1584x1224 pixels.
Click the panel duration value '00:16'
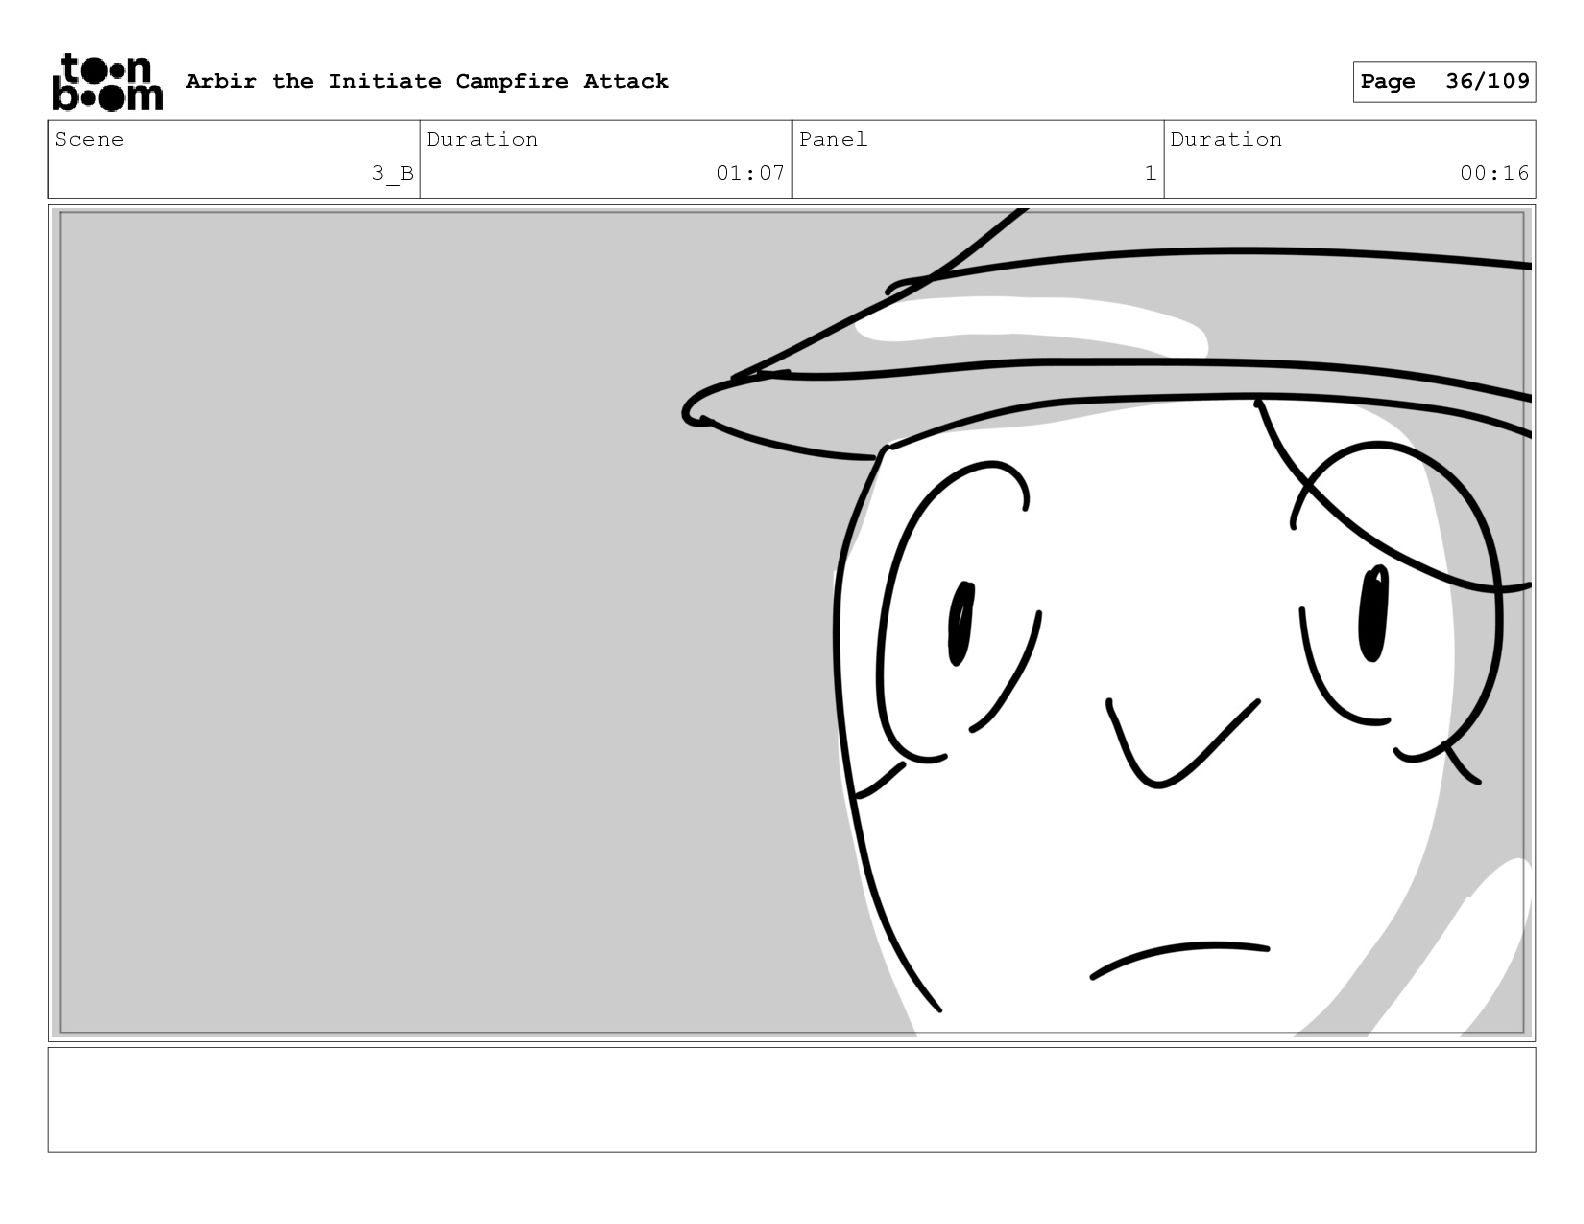coord(1494,173)
